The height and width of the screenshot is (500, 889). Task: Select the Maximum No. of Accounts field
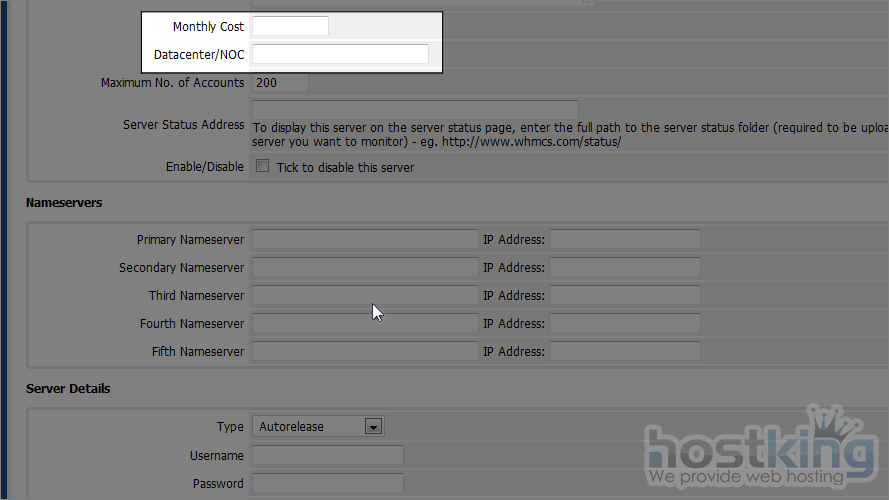[280, 83]
